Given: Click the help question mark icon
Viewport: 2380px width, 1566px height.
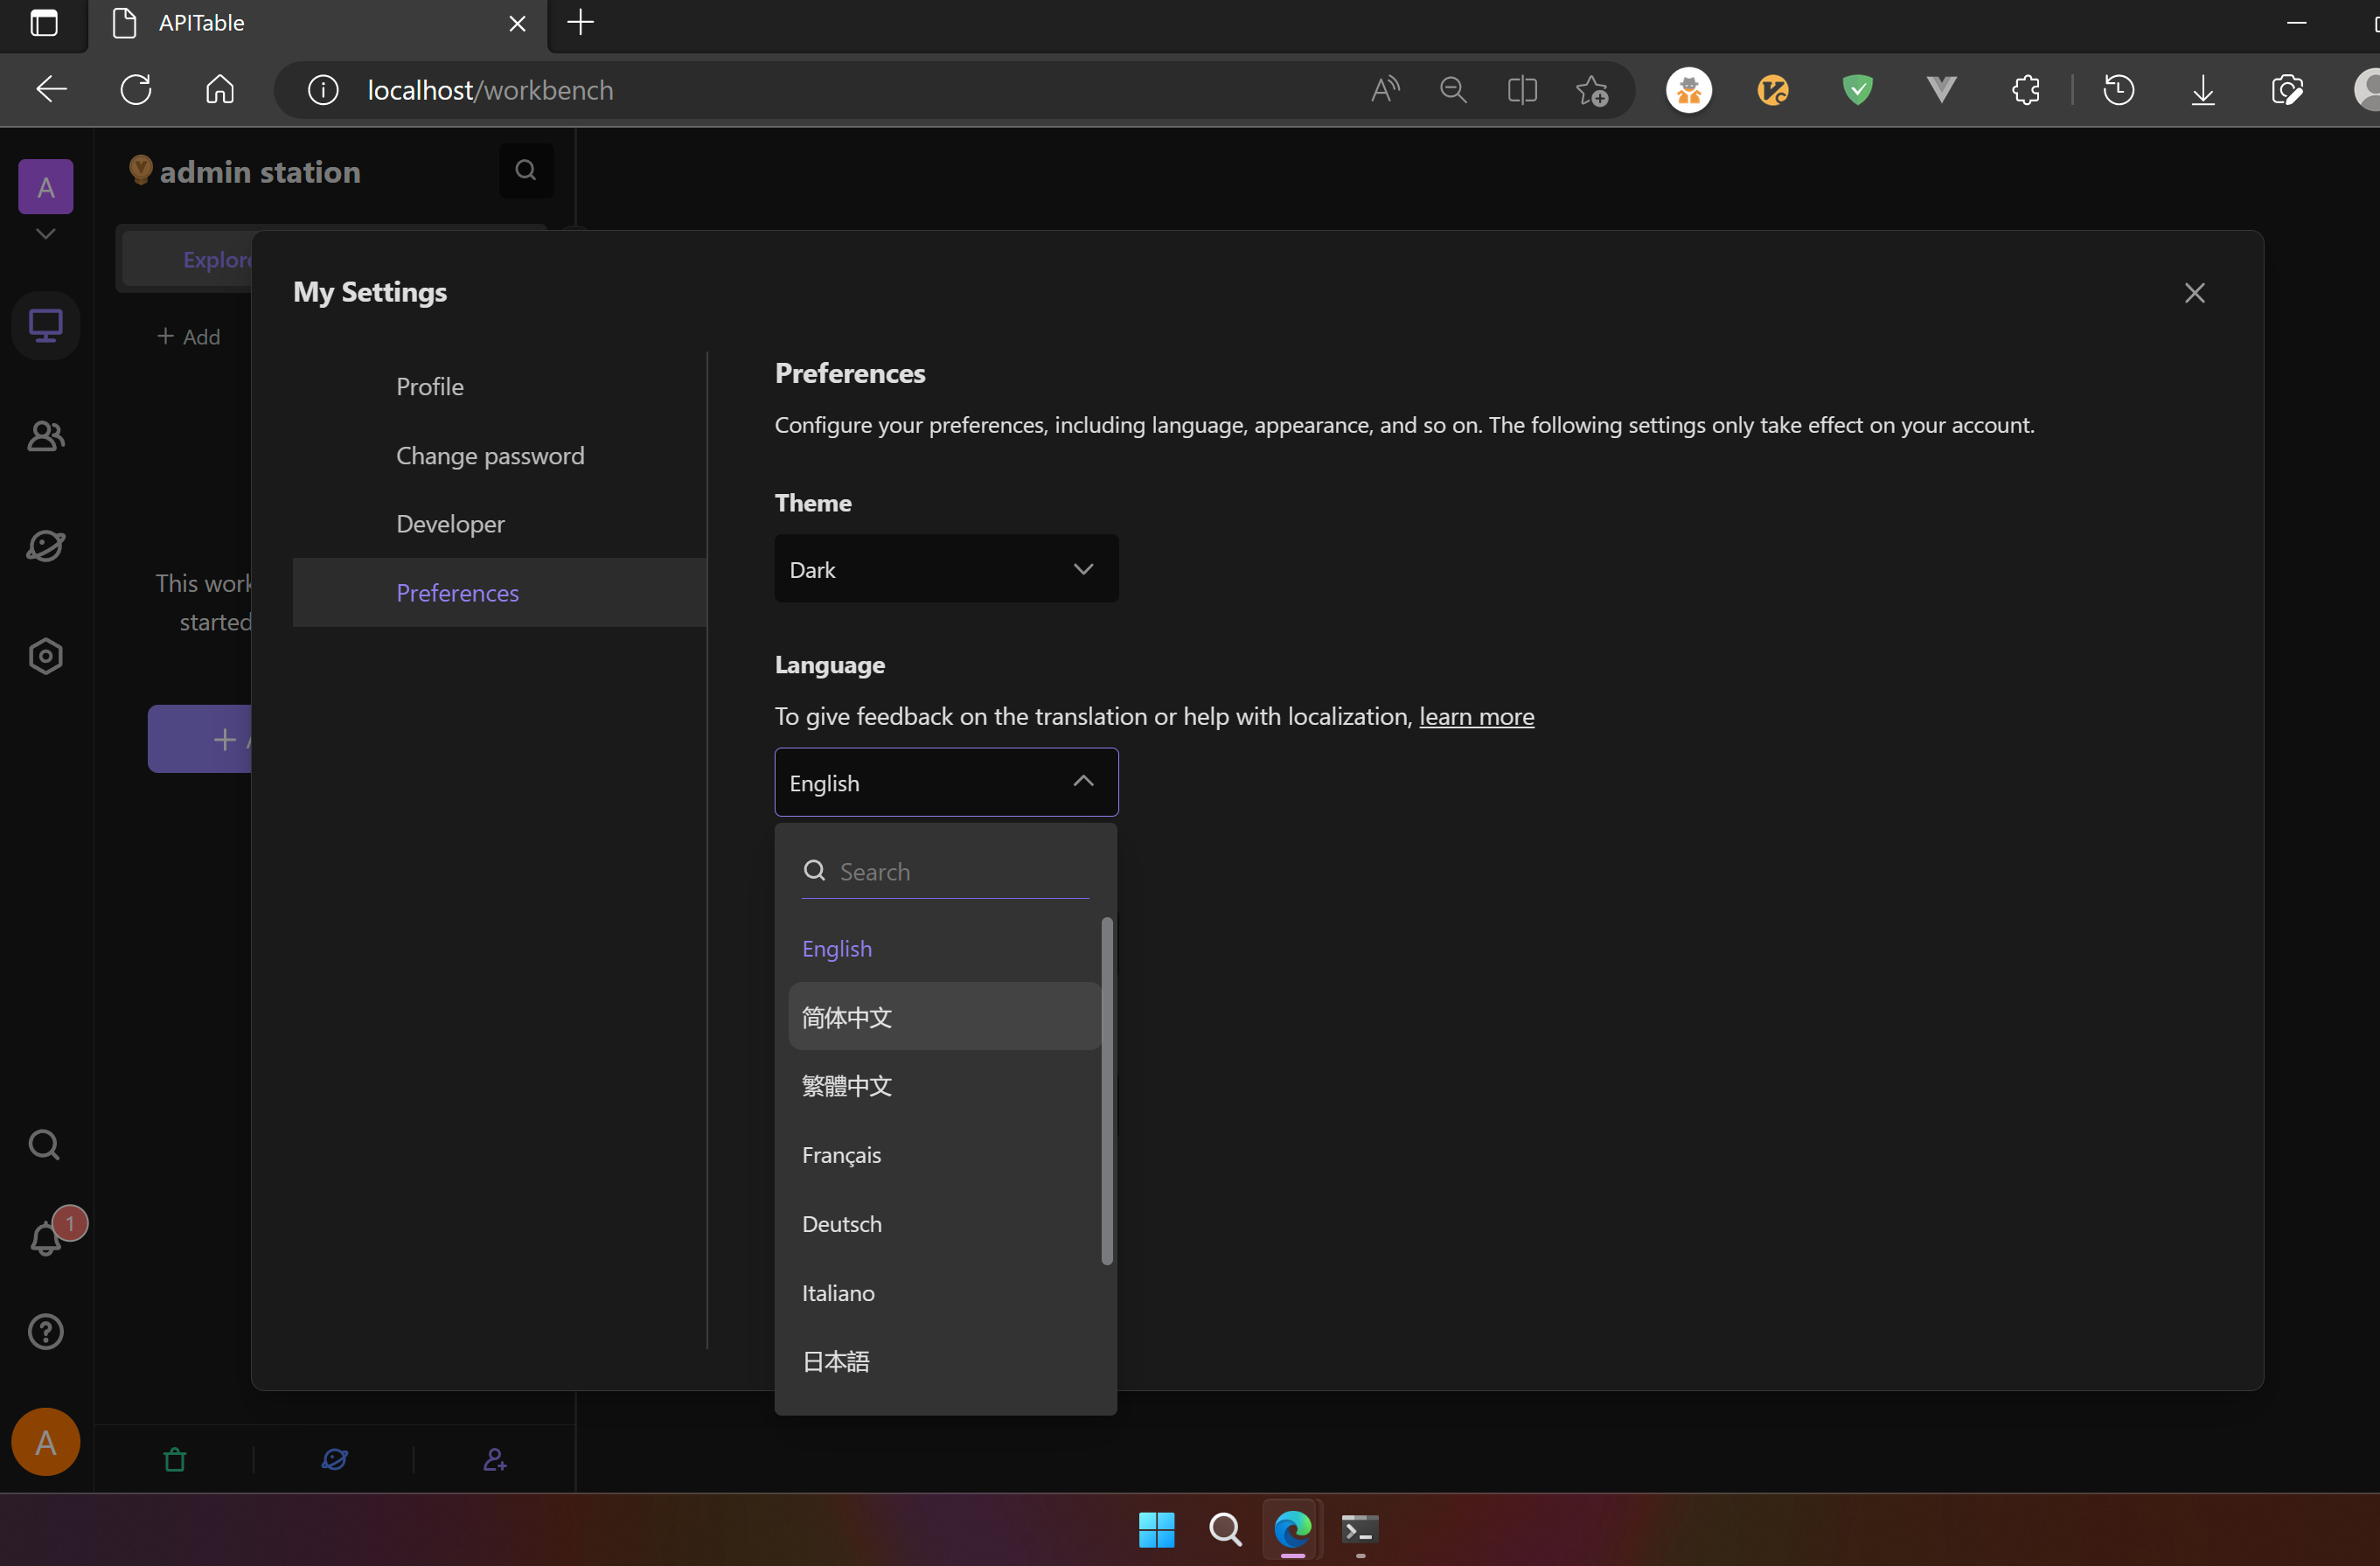Looking at the screenshot, I should point(45,1331).
